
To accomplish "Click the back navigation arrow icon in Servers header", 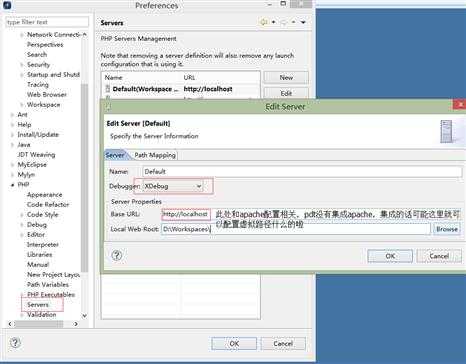I will pos(264,22).
